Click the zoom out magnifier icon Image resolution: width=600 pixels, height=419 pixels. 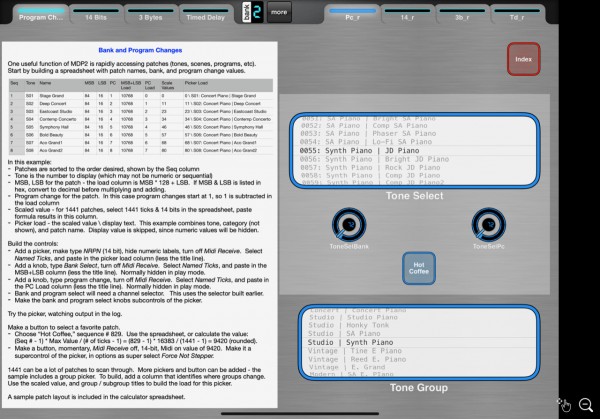tap(586, 405)
